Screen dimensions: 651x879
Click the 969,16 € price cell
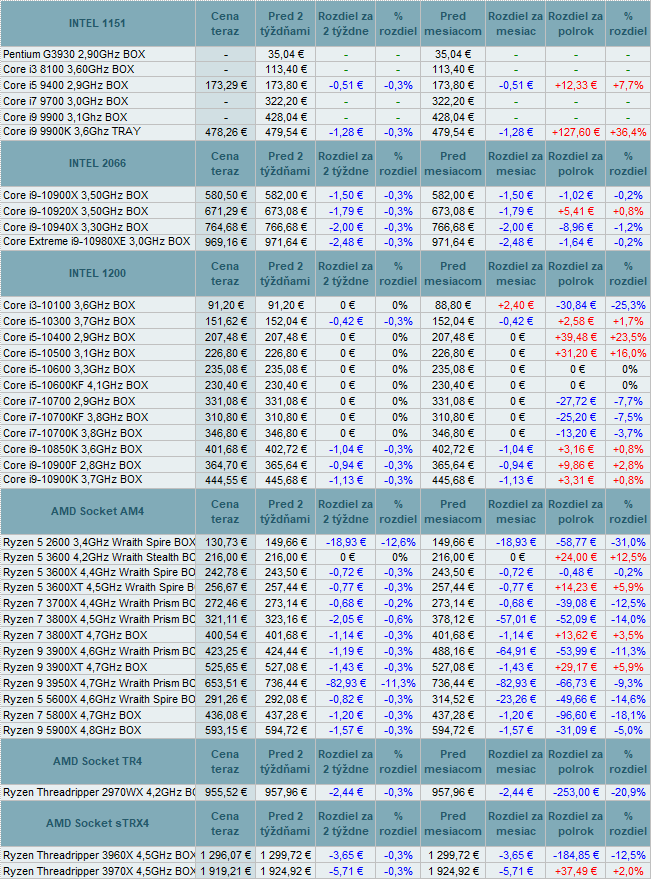225,243
